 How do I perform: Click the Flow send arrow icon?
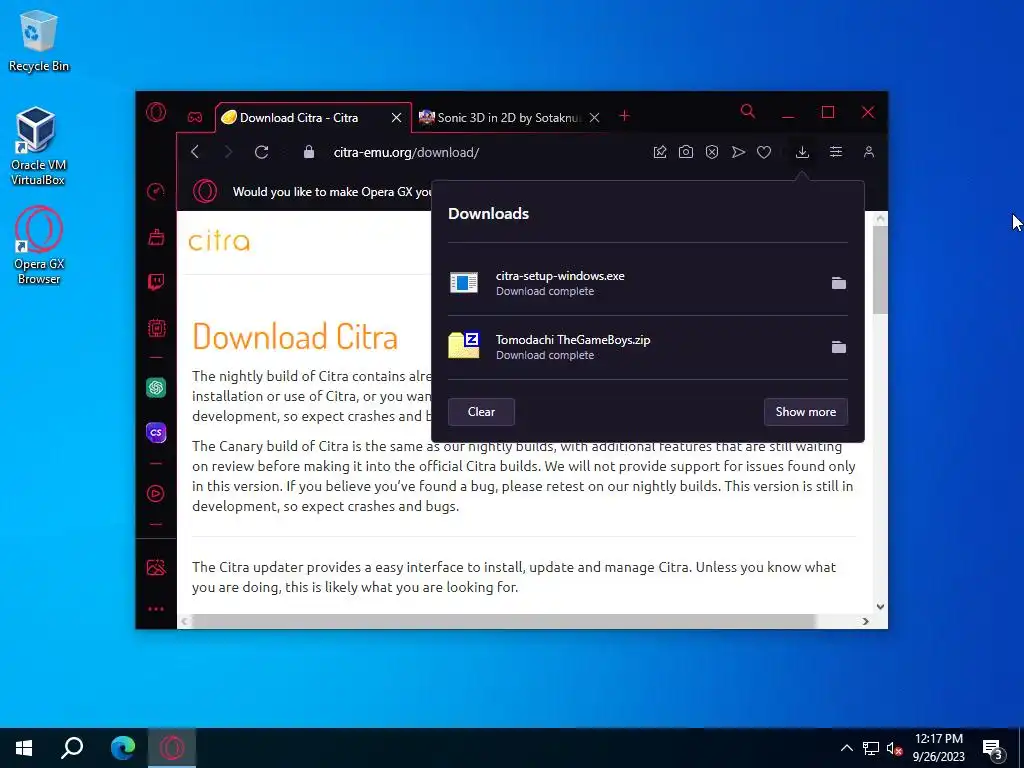(738, 152)
